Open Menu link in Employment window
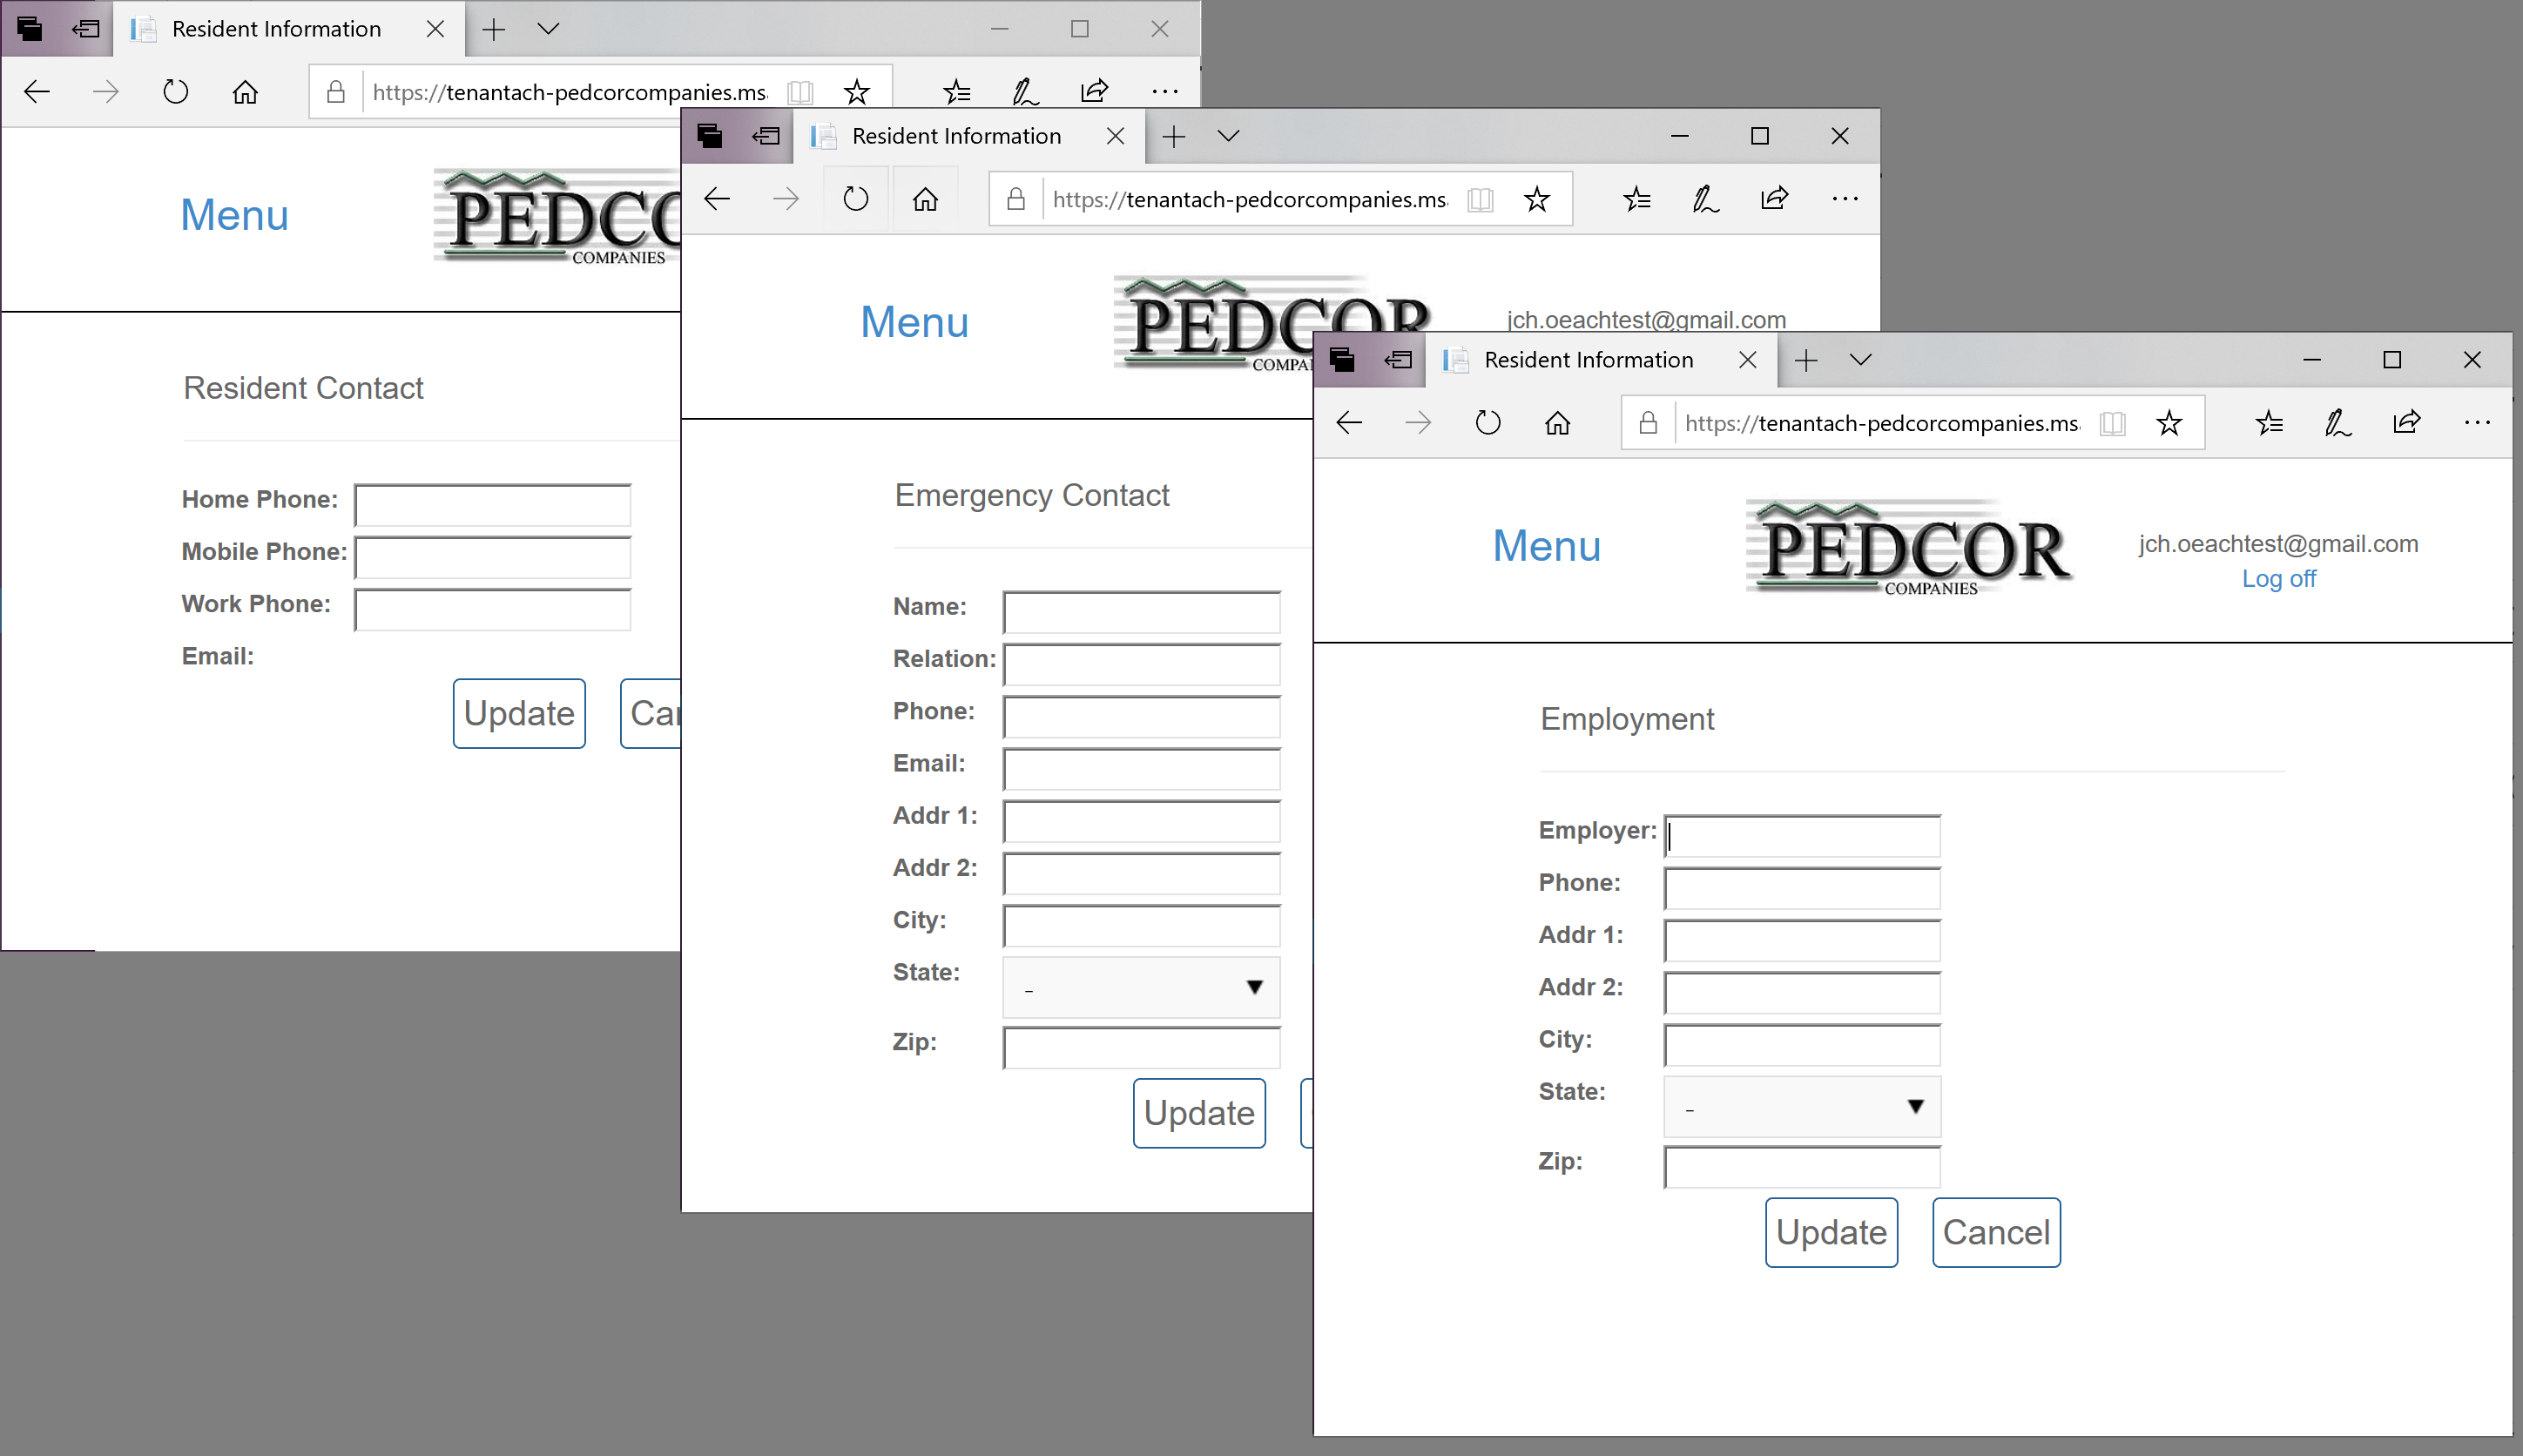The height and width of the screenshot is (1456, 2523). tap(1546, 546)
